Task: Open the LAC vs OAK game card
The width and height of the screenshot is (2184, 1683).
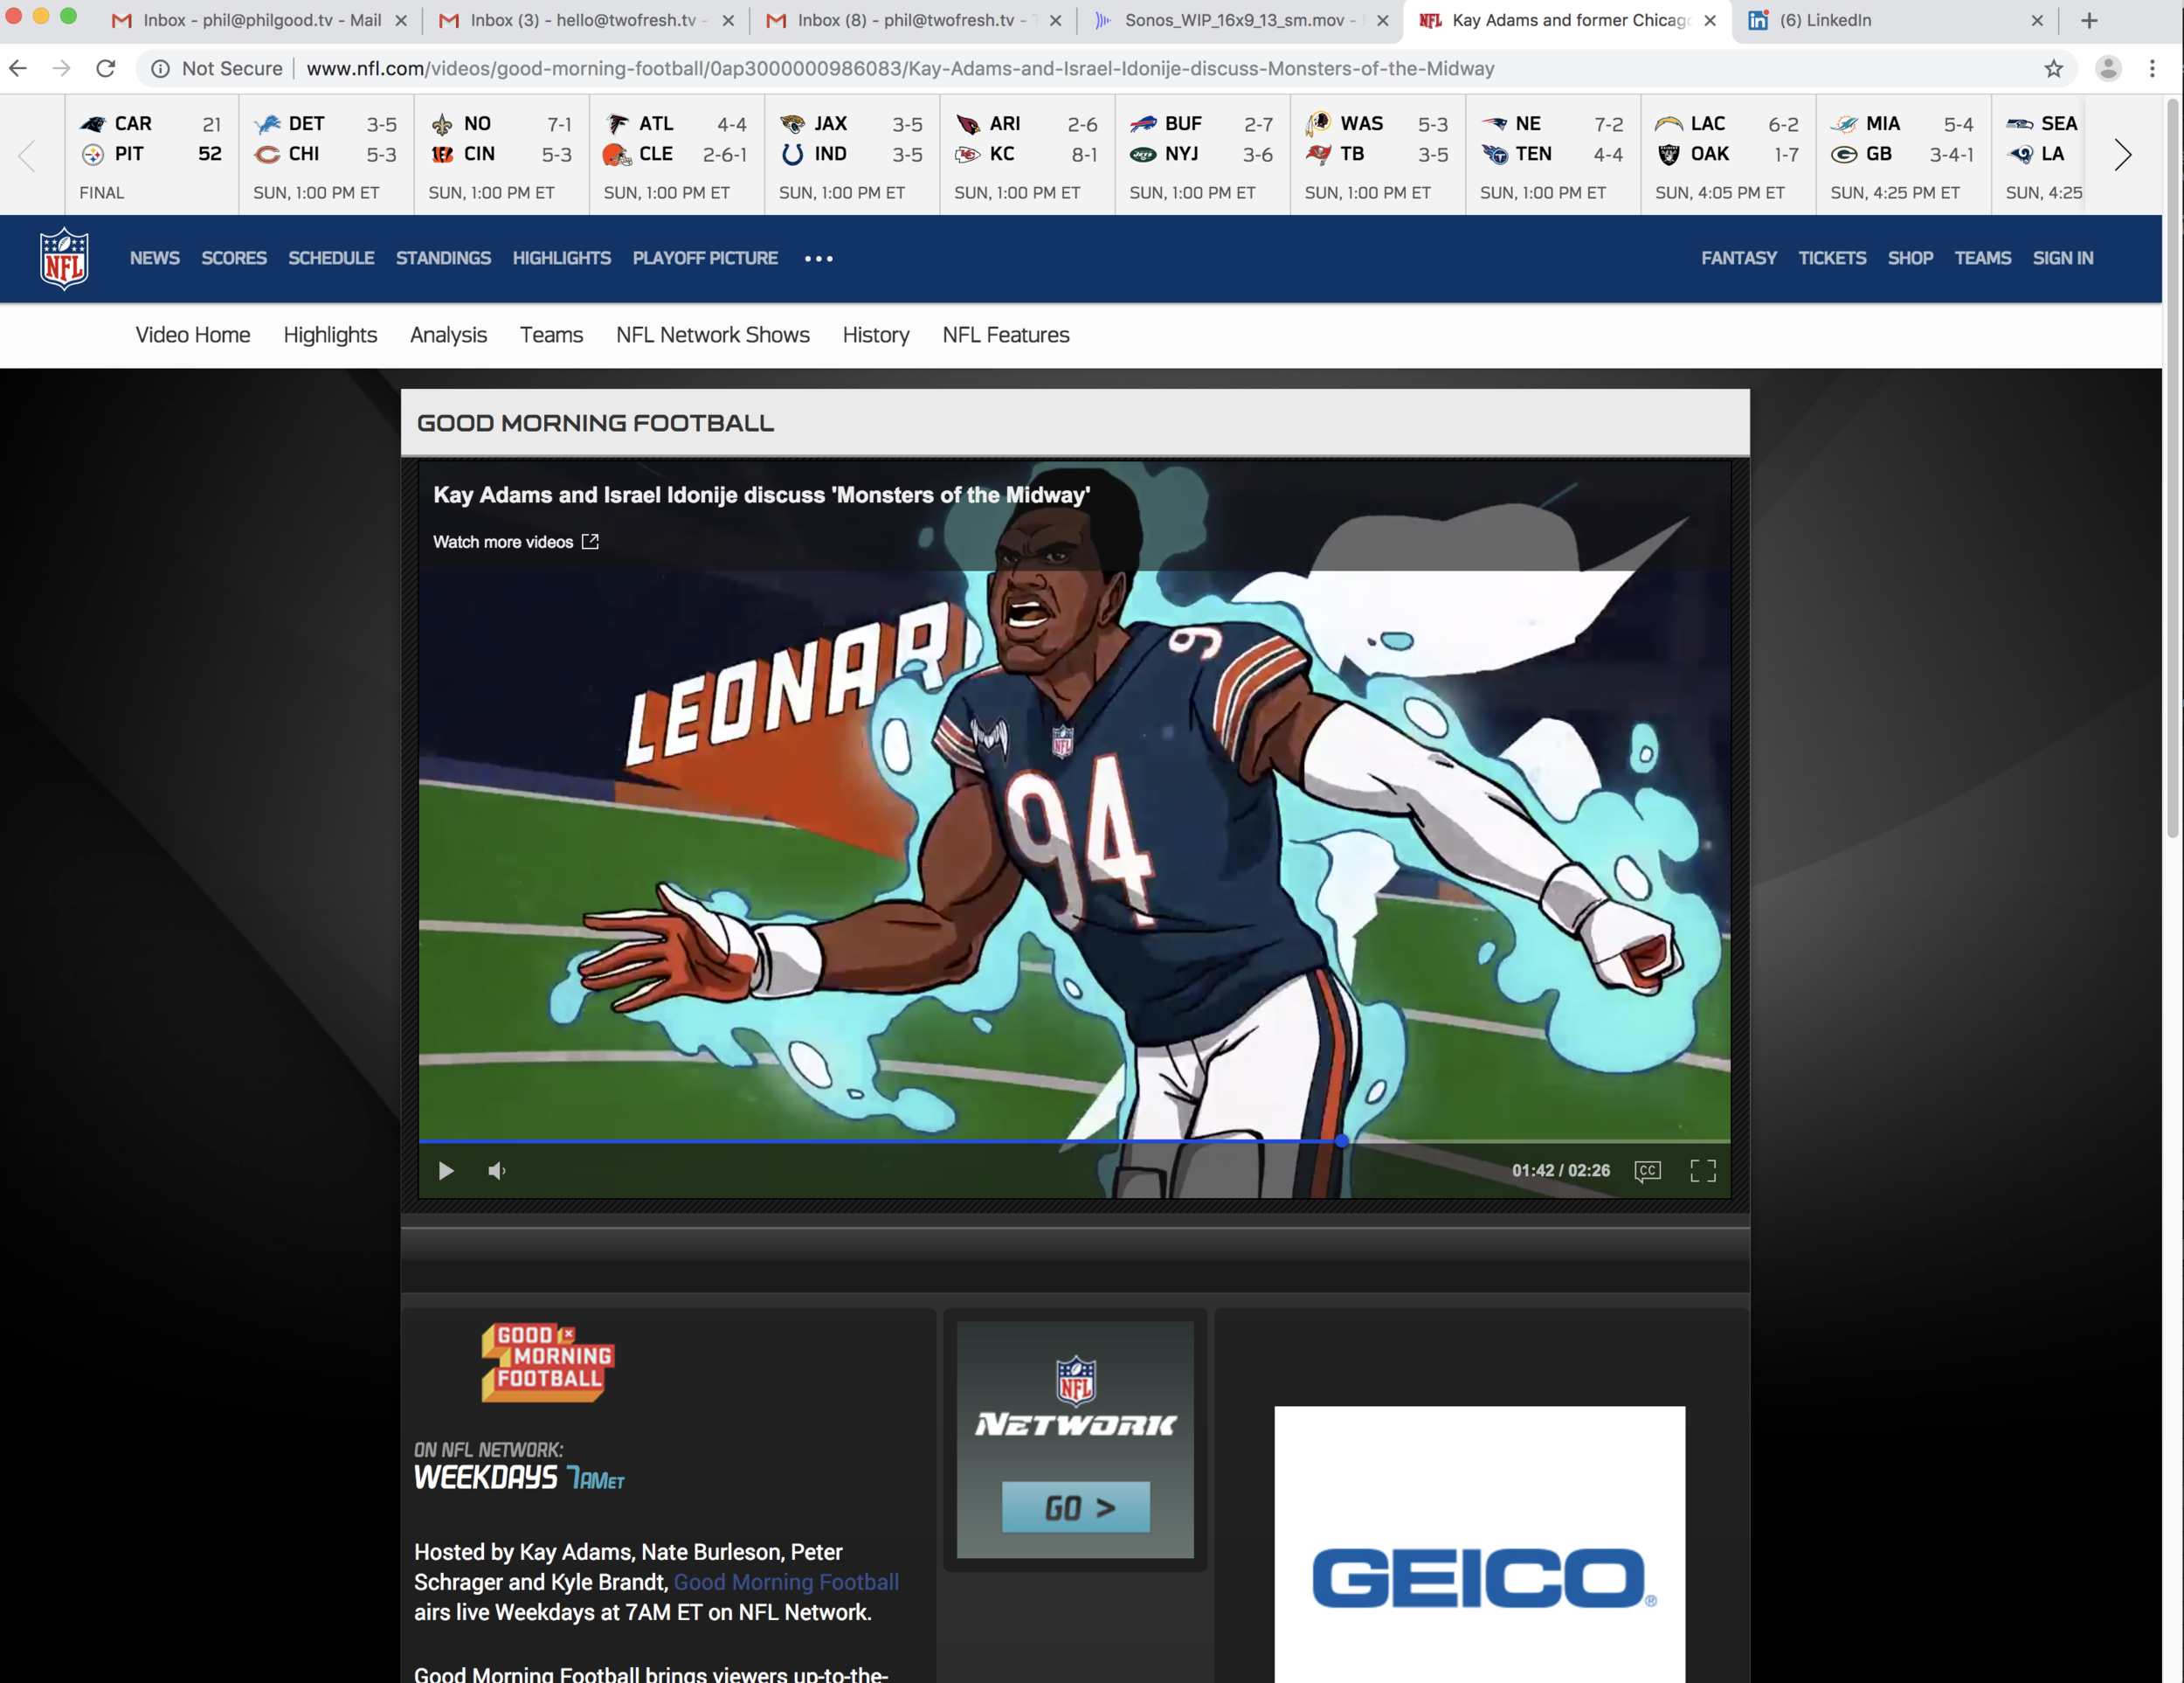Action: coord(1729,155)
